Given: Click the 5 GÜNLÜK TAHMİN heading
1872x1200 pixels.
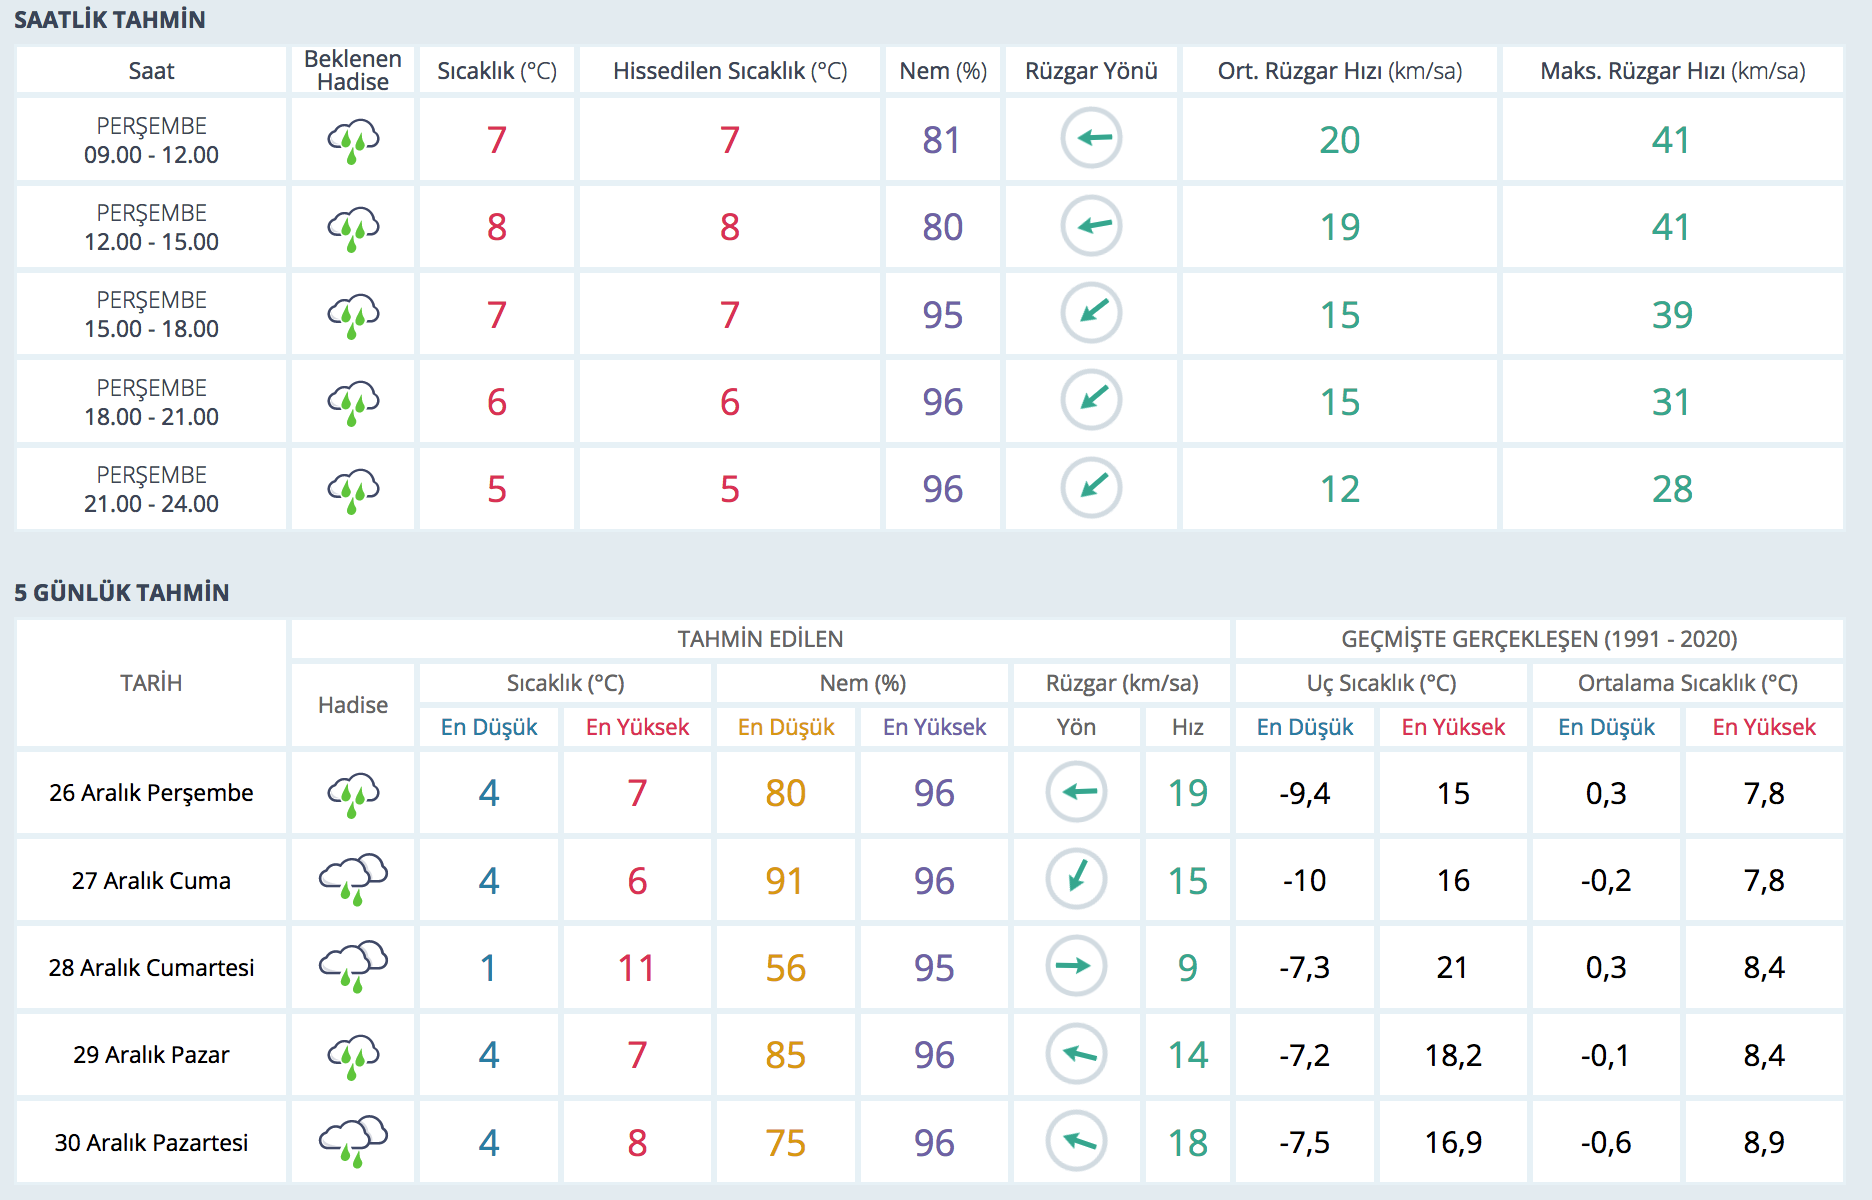Looking at the screenshot, I should (x=122, y=593).
